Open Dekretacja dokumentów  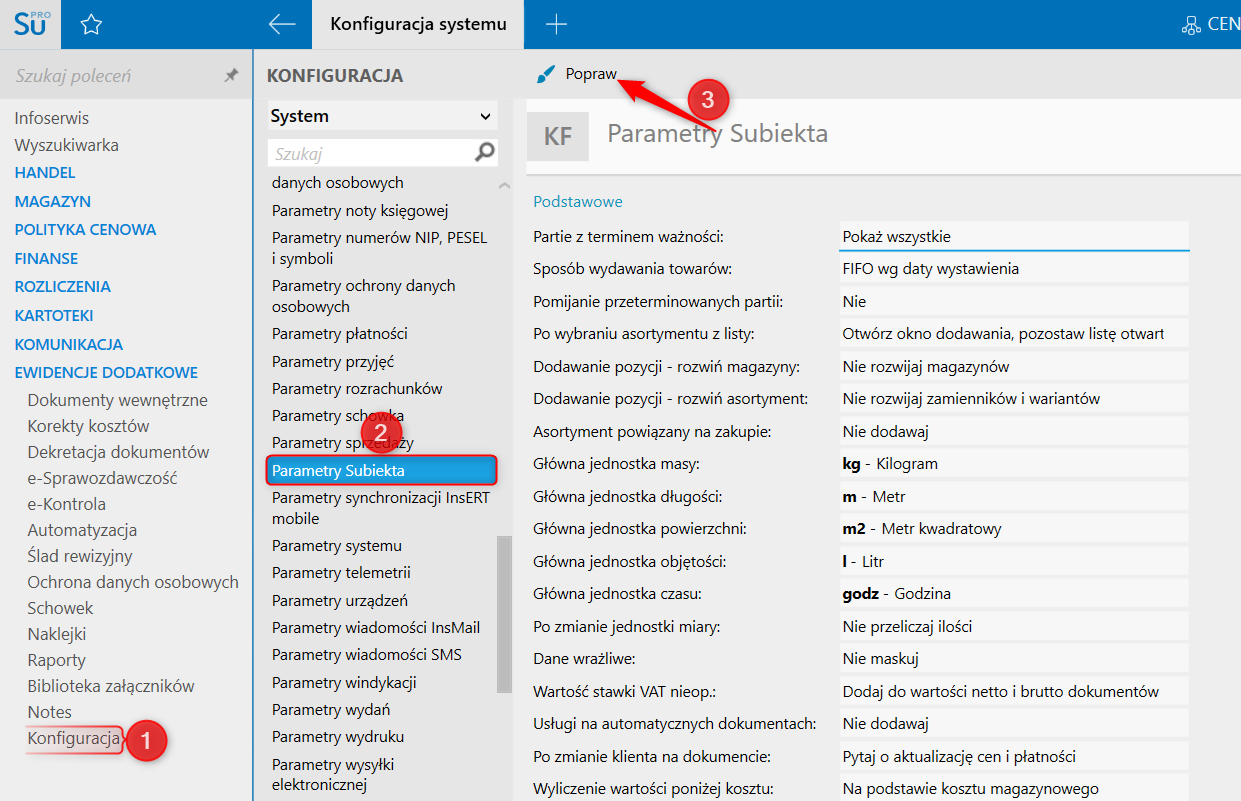(x=118, y=452)
